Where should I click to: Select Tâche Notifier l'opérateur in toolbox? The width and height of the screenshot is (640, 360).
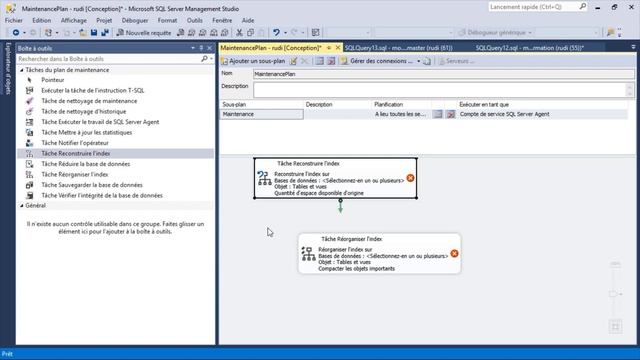(75, 143)
